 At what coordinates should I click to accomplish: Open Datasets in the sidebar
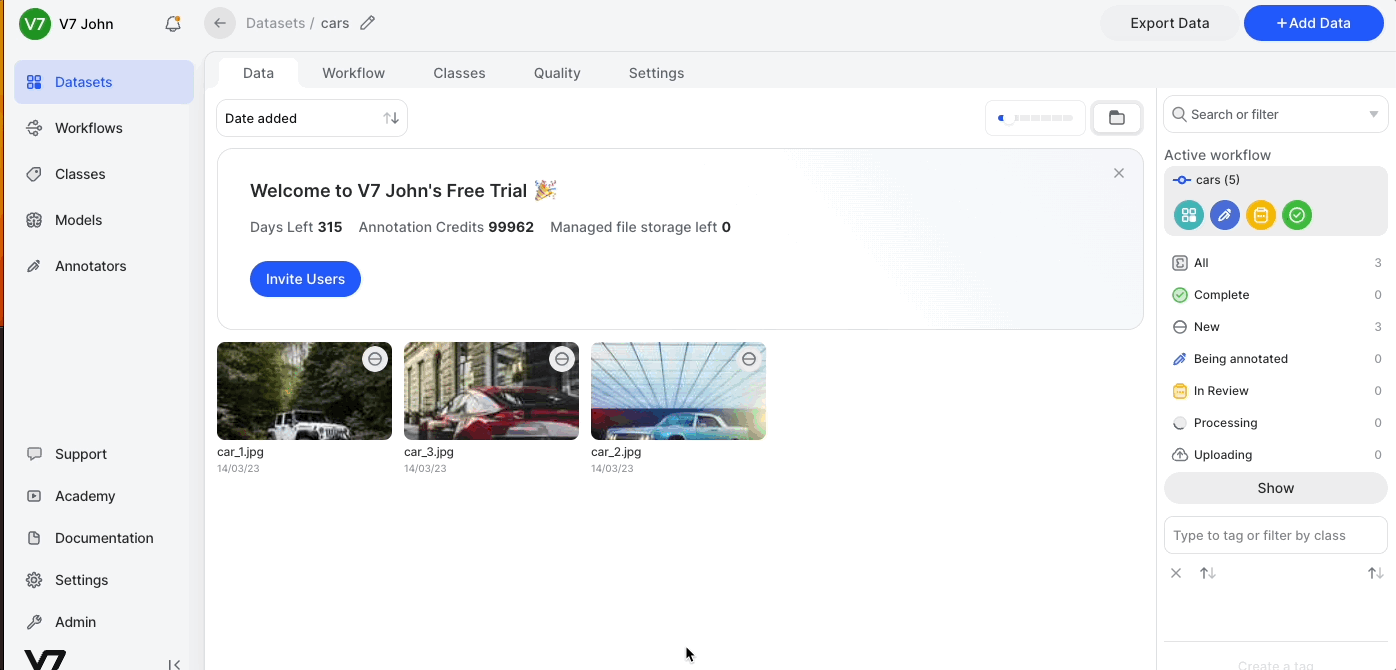click(104, 82)
